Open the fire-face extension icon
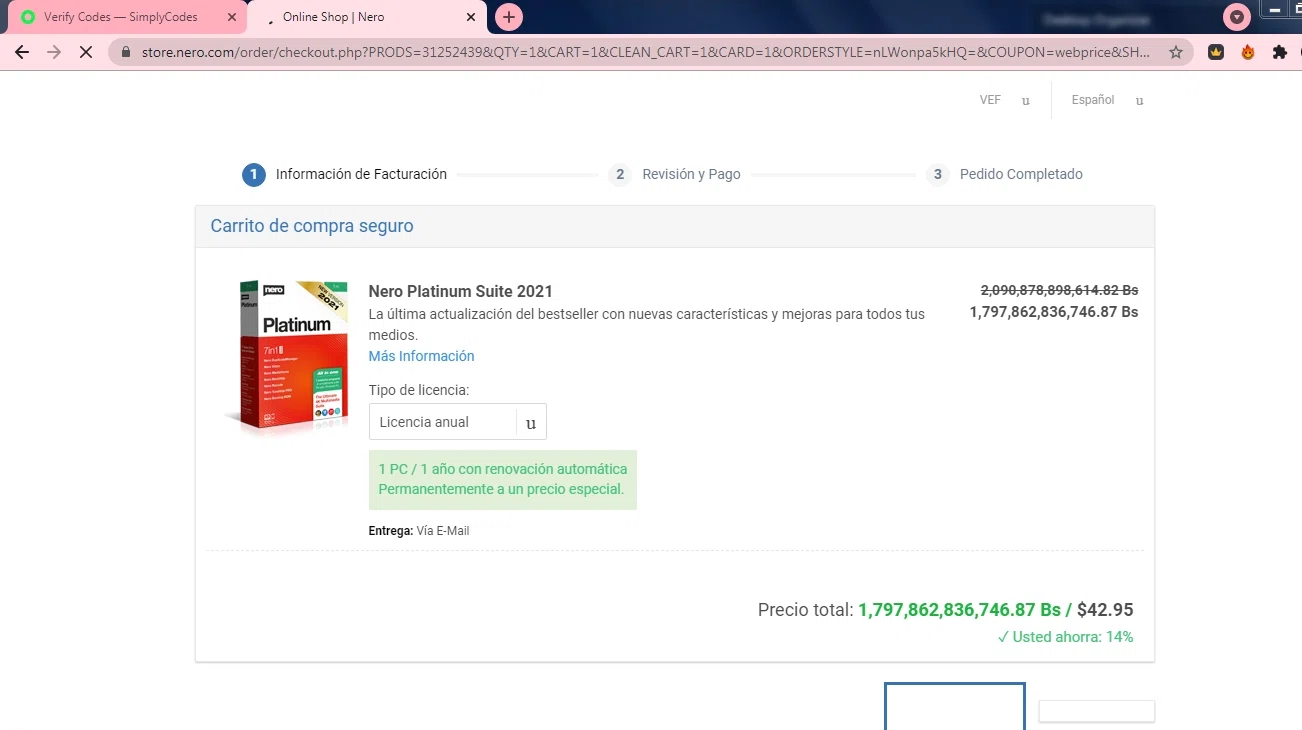Screen dimensions: 1302x730 point(1248,52)
